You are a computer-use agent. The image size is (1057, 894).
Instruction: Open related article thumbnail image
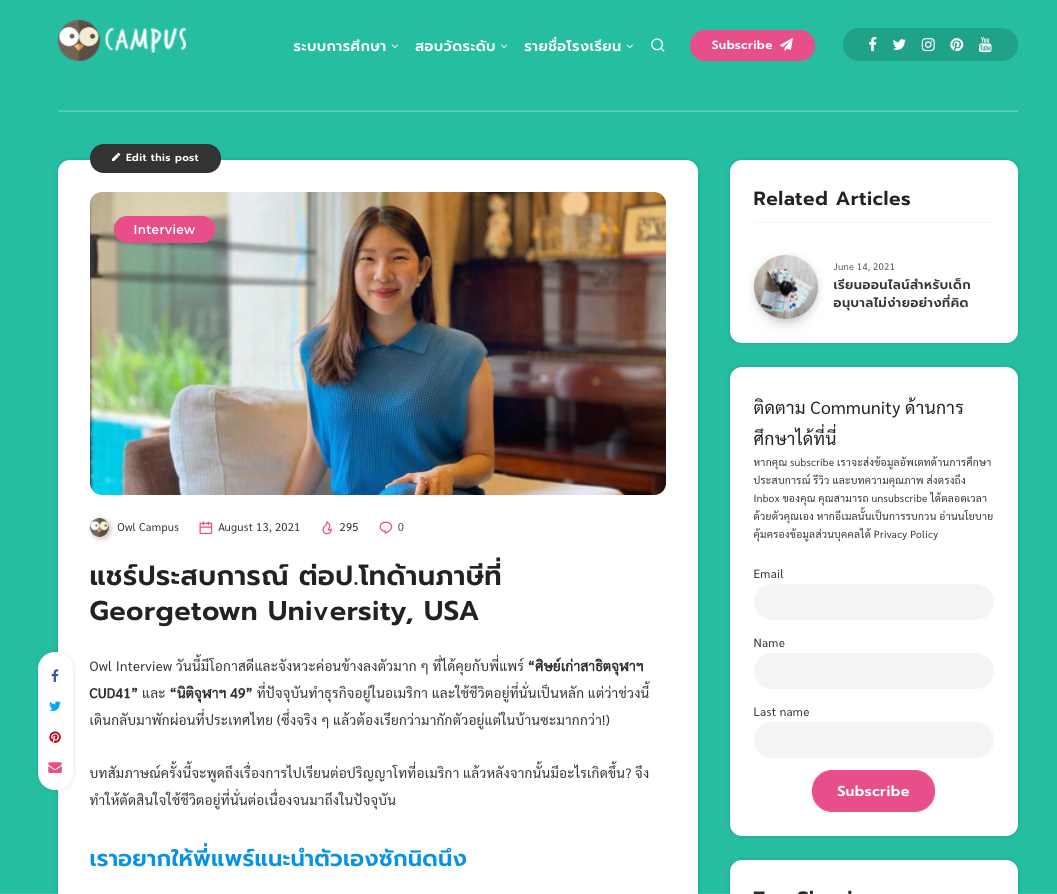coord(785,287)
